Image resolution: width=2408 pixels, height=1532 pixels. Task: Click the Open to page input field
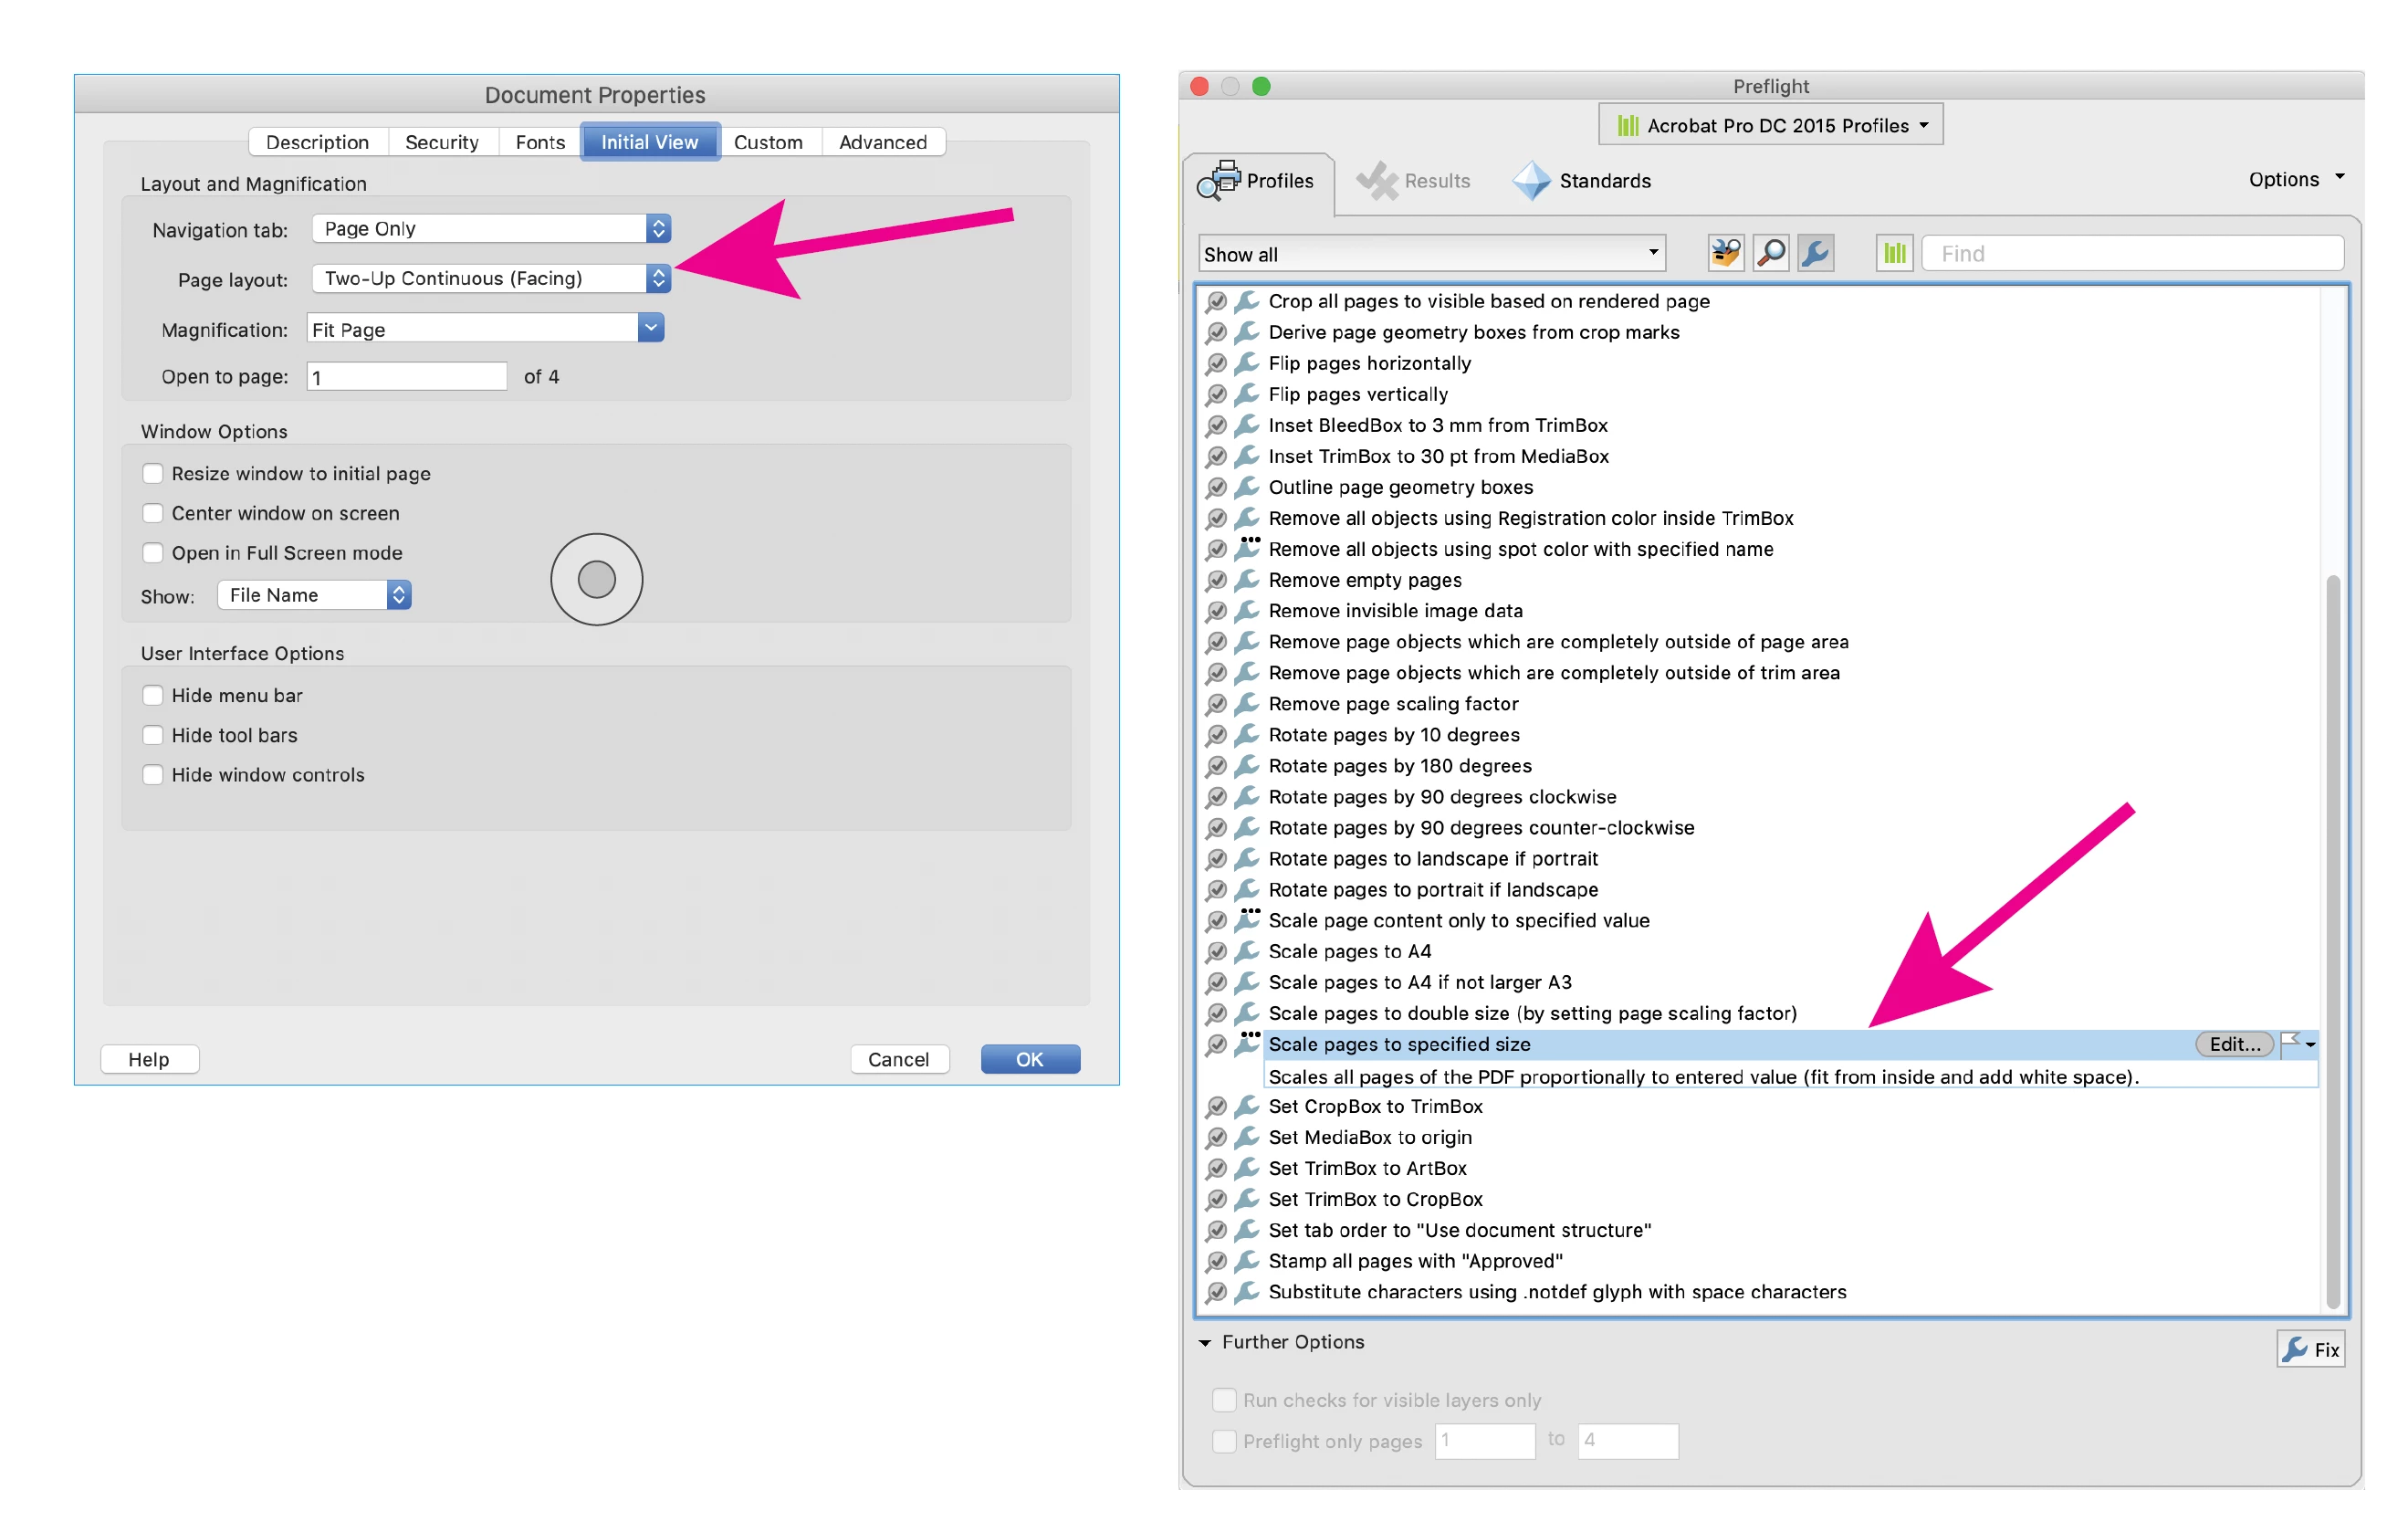pos(406,377)
